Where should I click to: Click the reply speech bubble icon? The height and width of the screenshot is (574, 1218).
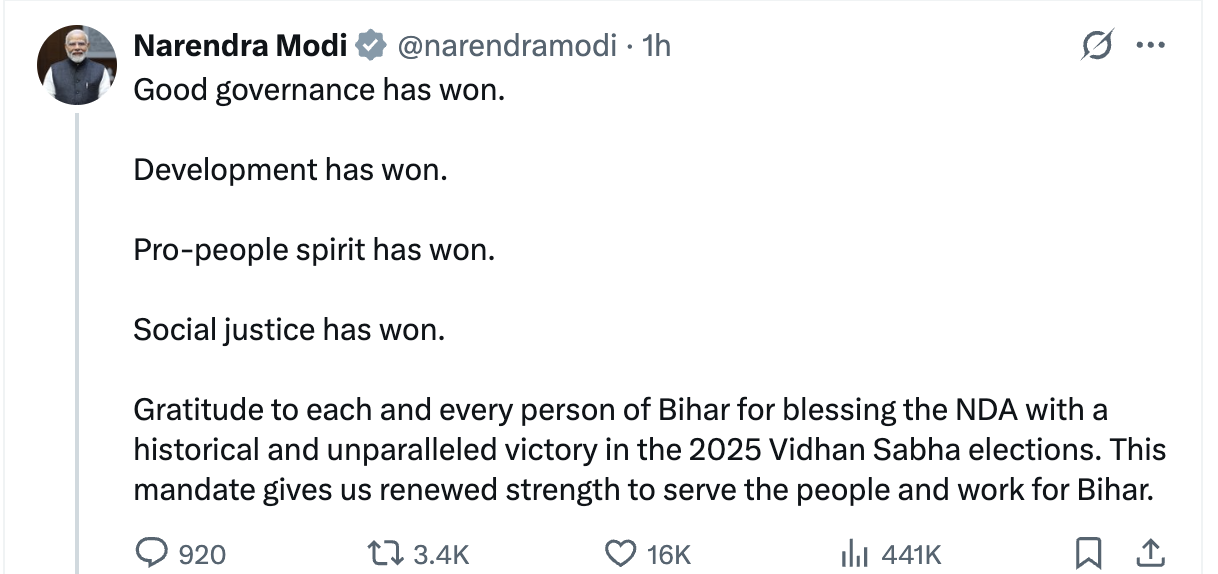pyautogui.click(x=152, y=553)
